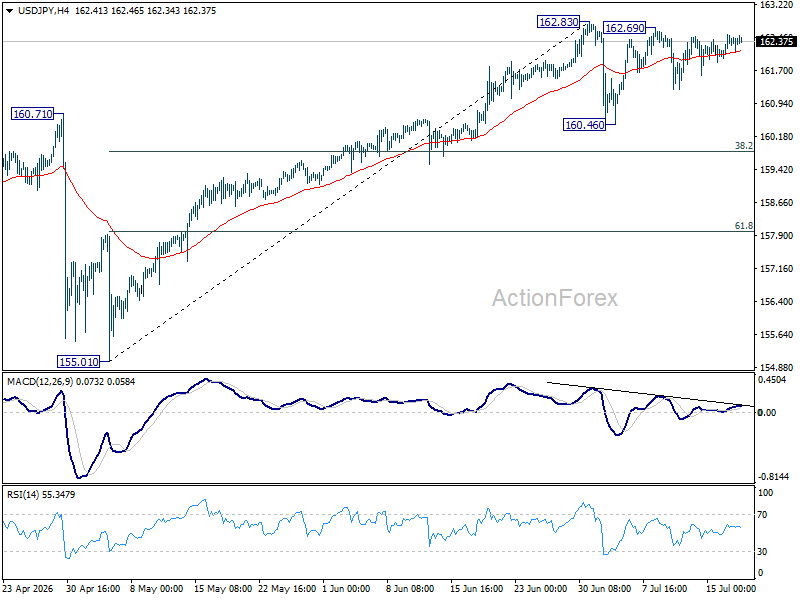Click the RSI 30 level label
The width and height of the screenshot is (800, 600).
(762, 552)
